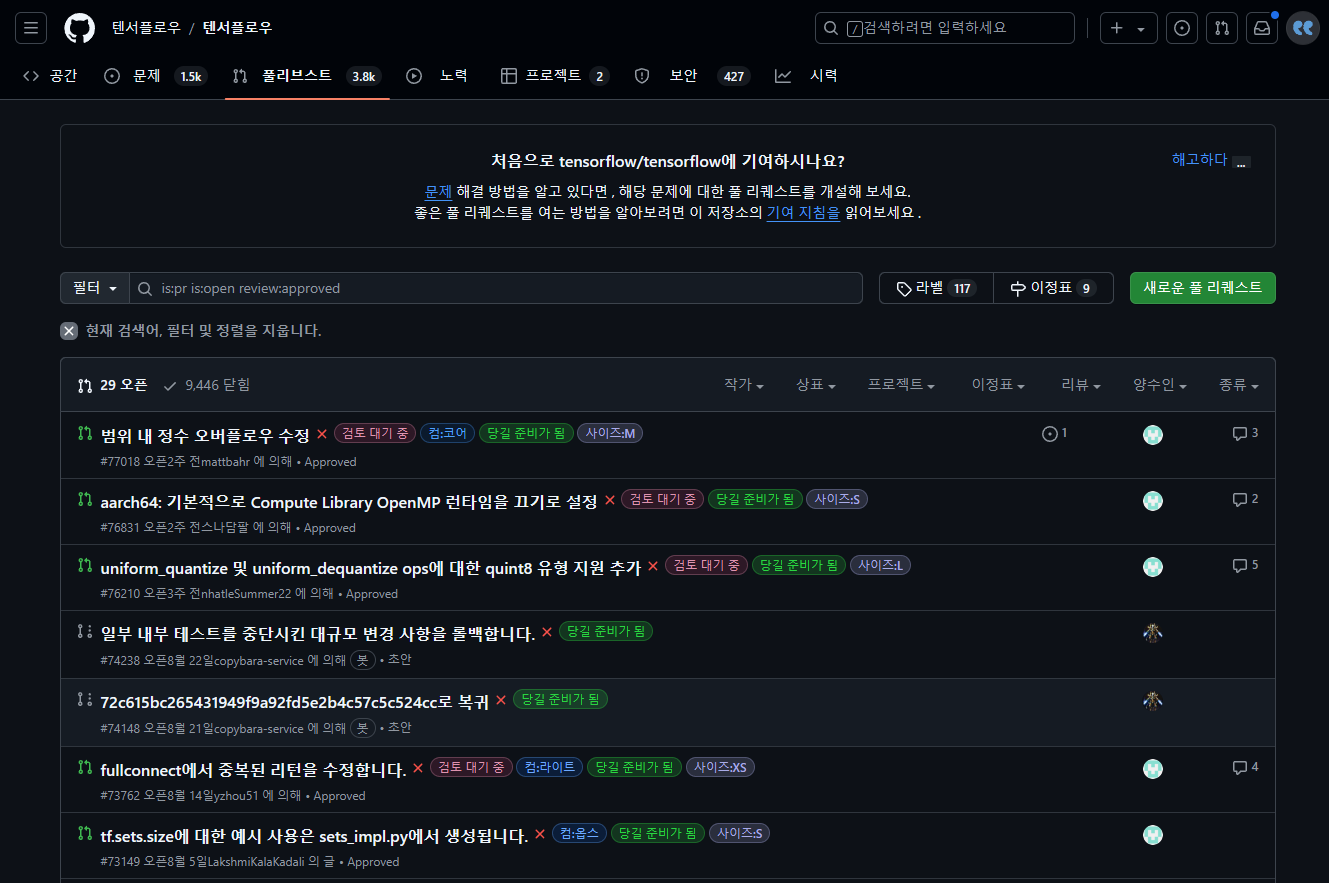Open the 5 comments on the uniform_quantize PR
The image size is (1329, 883).
1245,565
